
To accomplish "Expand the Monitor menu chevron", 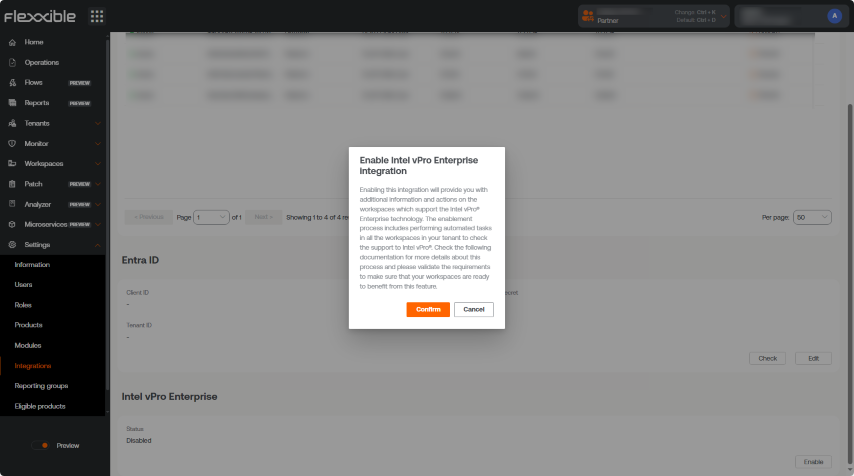I will (98, 144).
